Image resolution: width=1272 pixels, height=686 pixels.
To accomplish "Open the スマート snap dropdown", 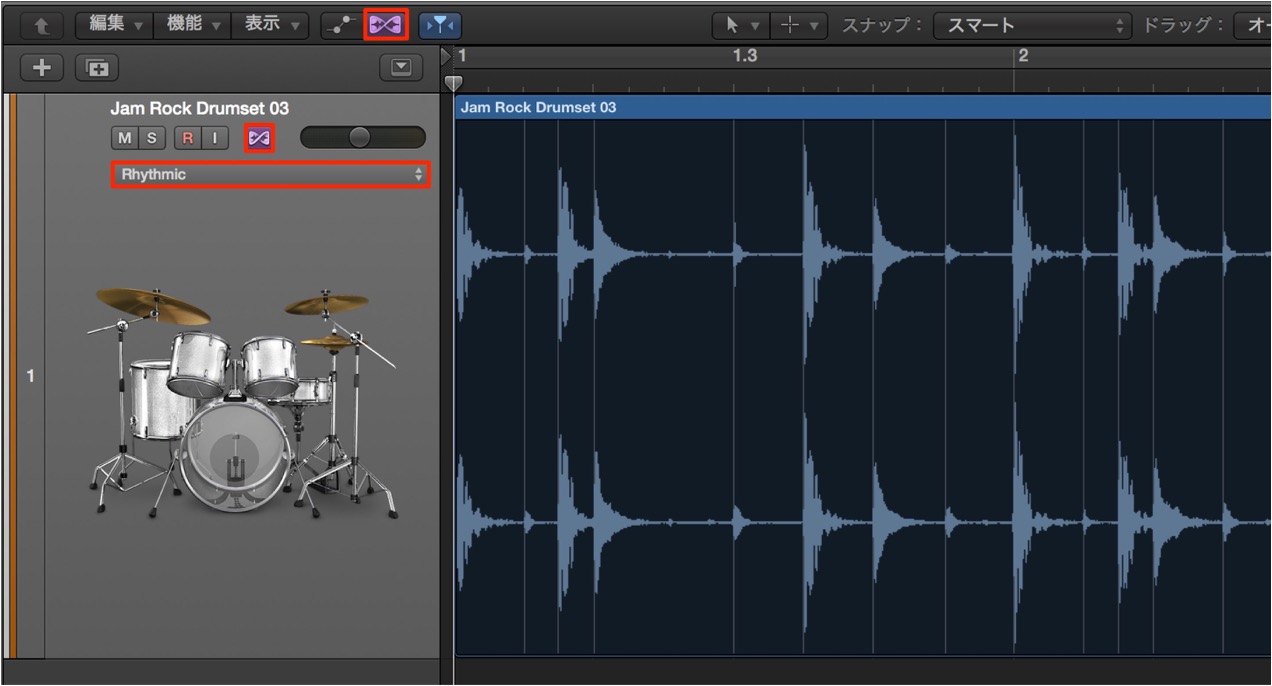I will (1032, 25).
